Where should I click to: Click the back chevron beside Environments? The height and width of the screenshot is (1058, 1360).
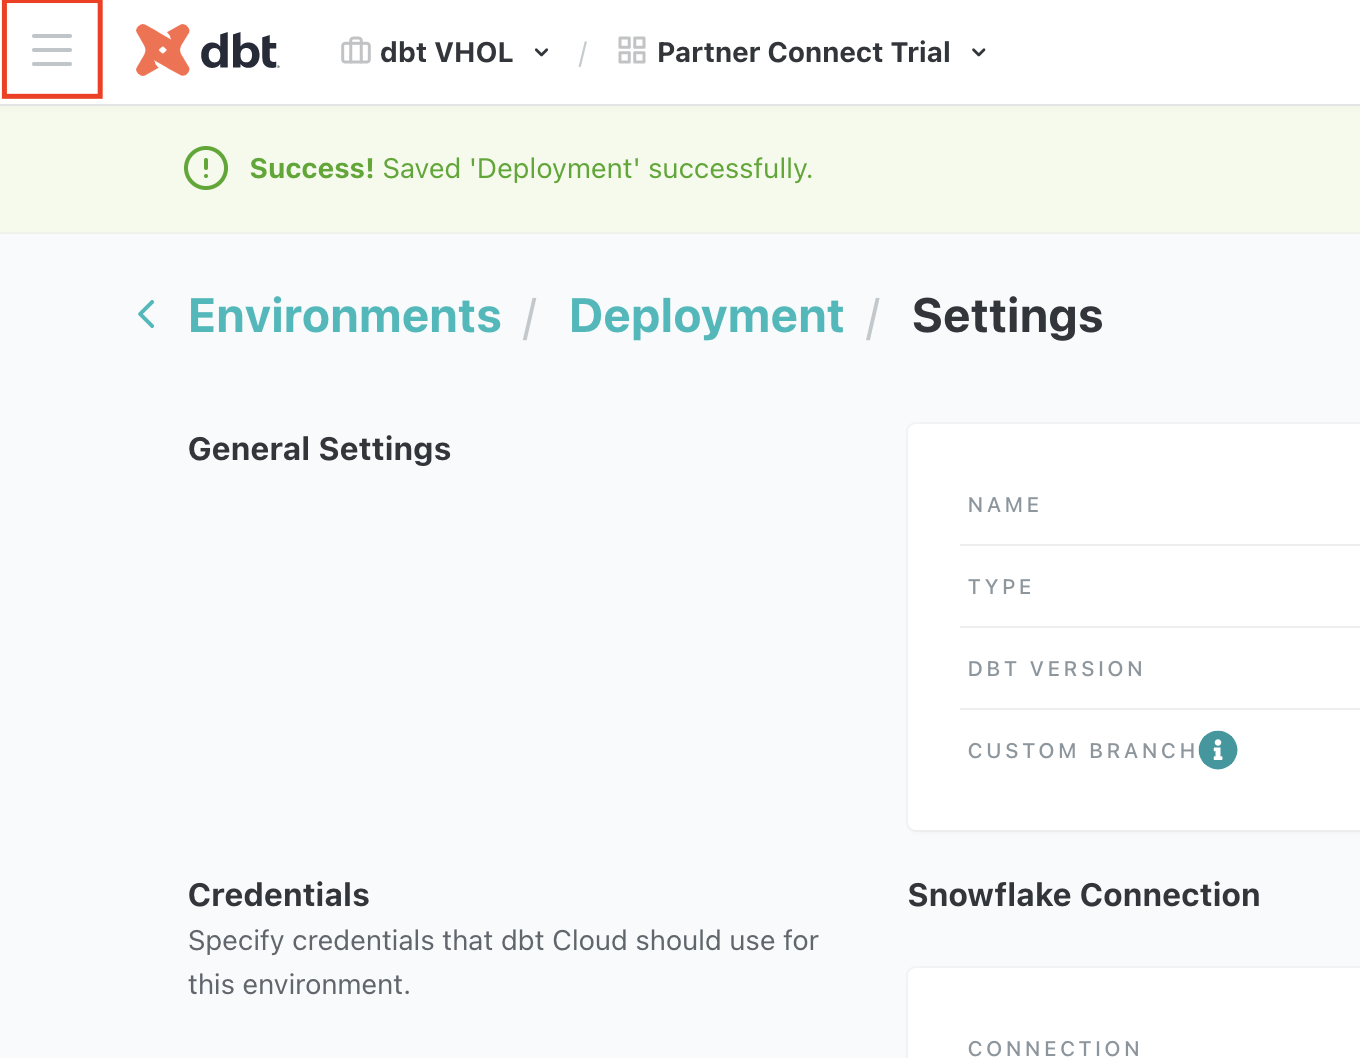click(x=147, y=315)
